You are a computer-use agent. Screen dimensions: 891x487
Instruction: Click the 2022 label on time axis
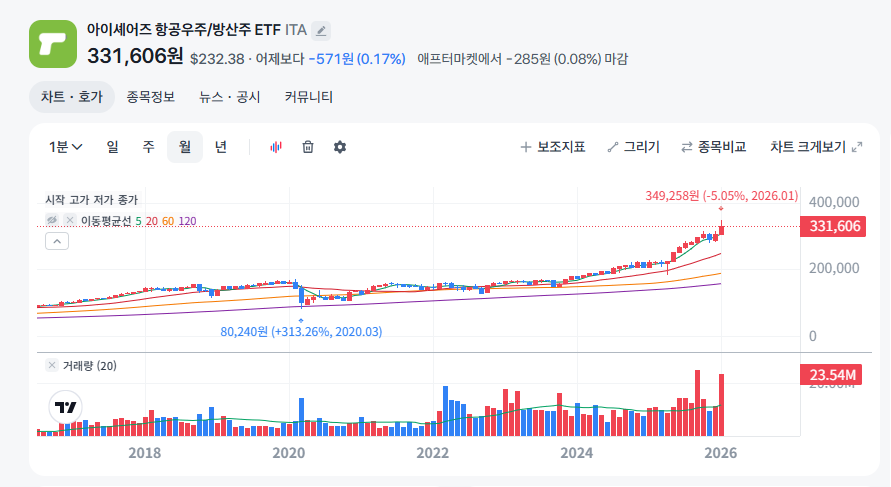pyautogui.click(x=432, y=453)
